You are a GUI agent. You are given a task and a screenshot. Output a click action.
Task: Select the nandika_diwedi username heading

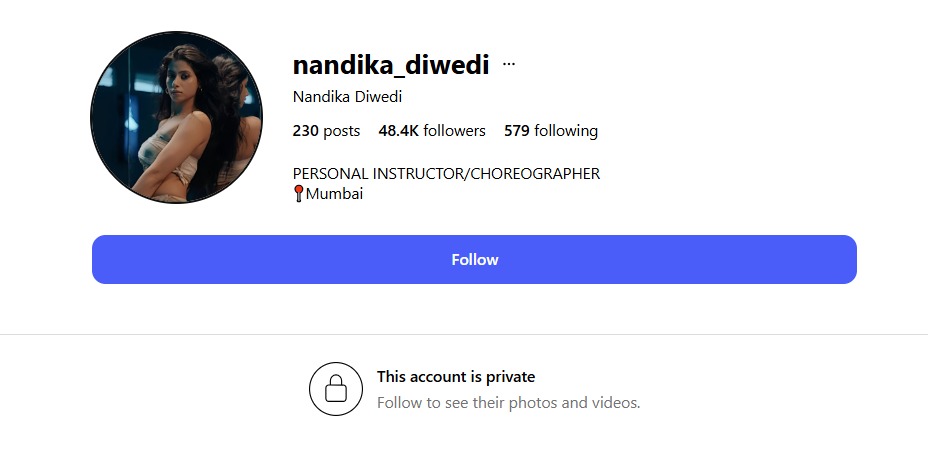(391, 64)
